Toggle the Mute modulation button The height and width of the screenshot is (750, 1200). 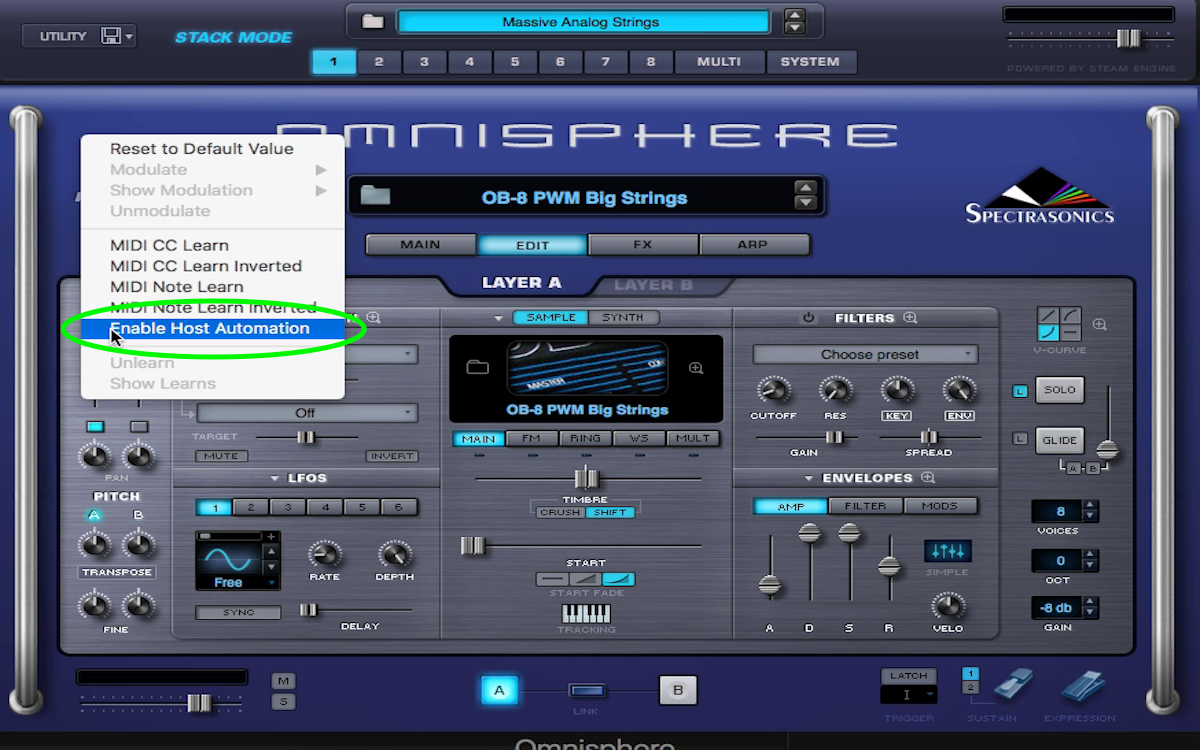(x=221, y=456)
